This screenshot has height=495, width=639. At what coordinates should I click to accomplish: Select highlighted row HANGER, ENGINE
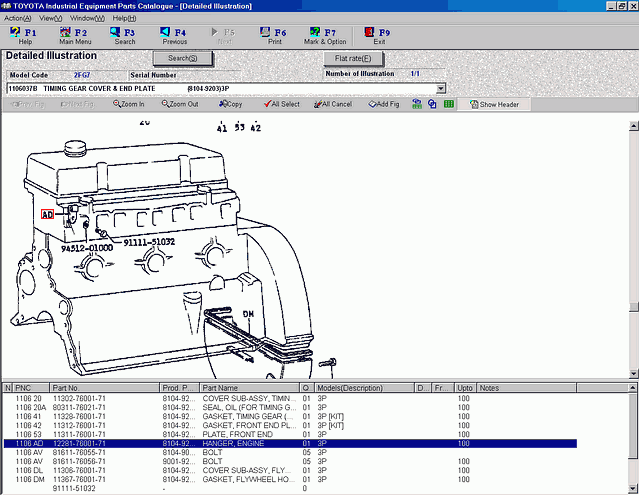(x=290, y=443)
